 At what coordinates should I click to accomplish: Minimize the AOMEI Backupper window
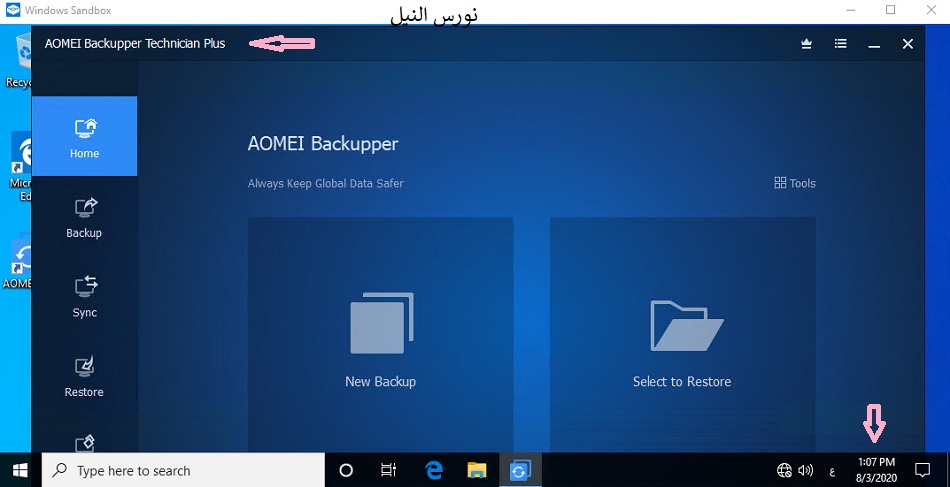coord(874,44)
